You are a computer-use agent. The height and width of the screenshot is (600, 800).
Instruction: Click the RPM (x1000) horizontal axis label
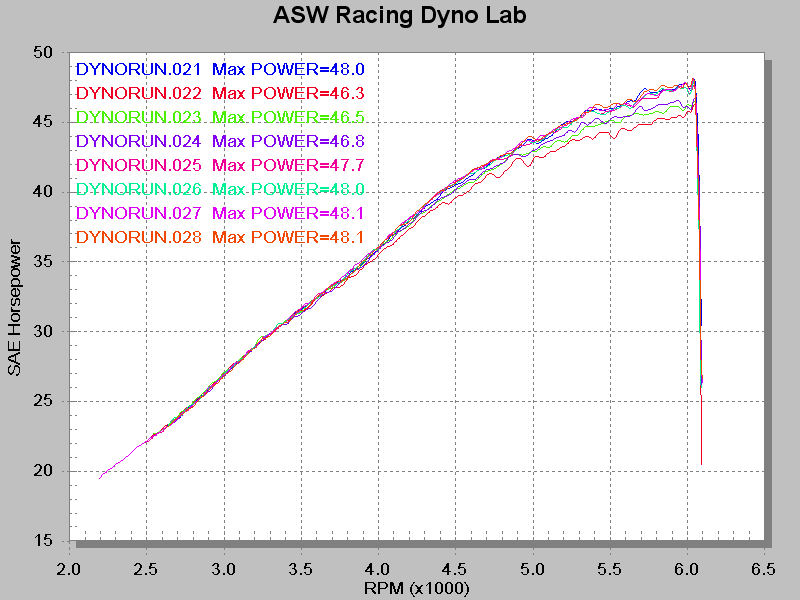click(x=415, y=588)
